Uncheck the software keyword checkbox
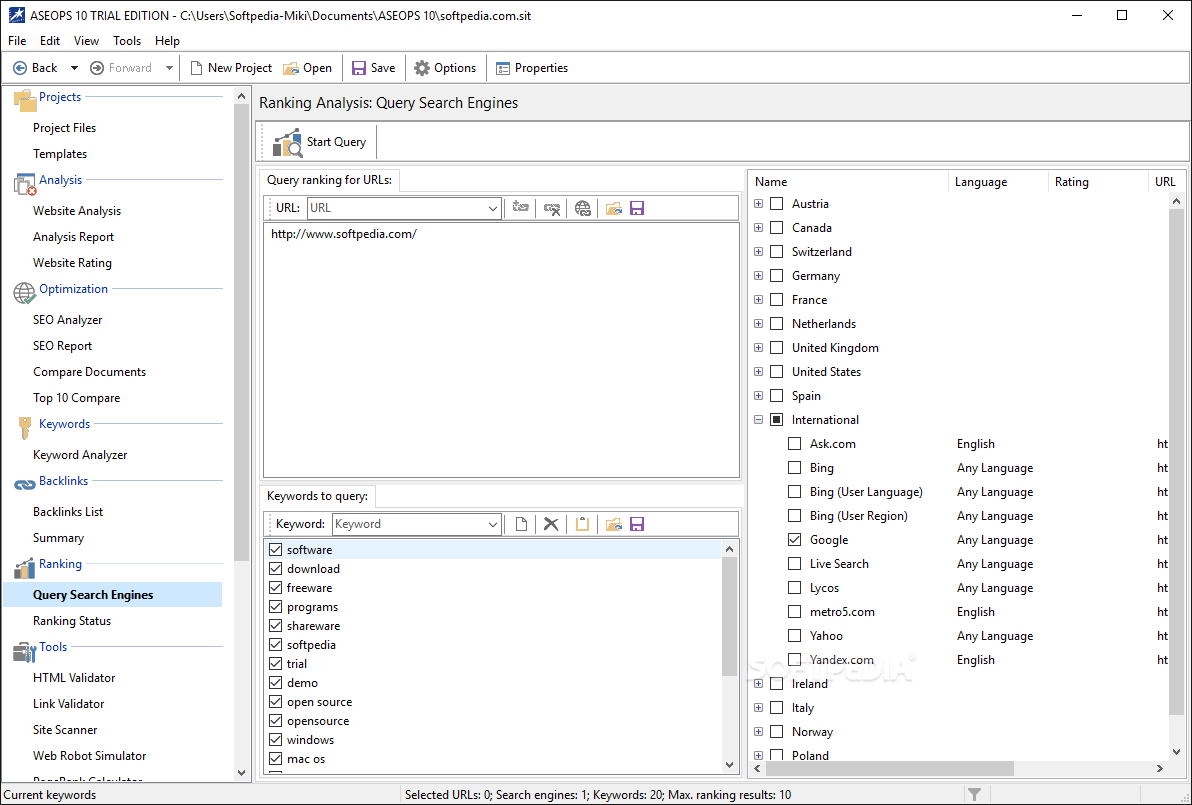Screen dimensions: 1192x805 [276, 550]
